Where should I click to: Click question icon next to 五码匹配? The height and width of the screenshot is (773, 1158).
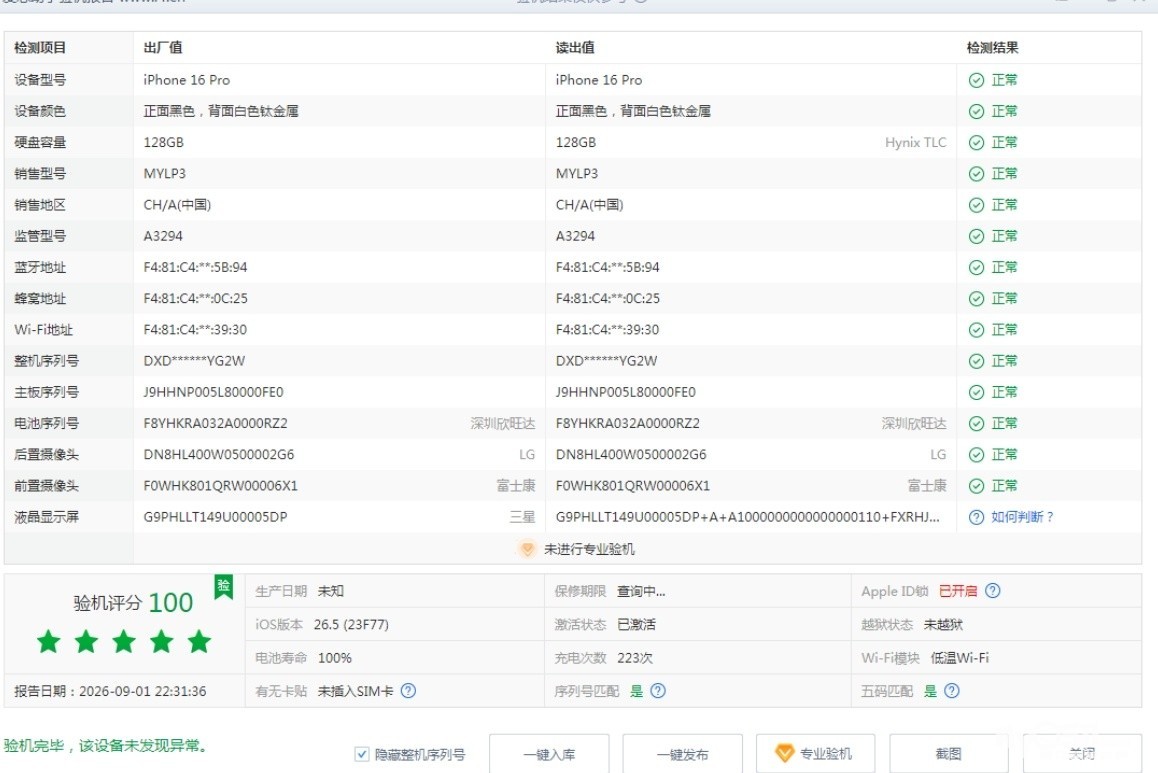click(952, 690)
